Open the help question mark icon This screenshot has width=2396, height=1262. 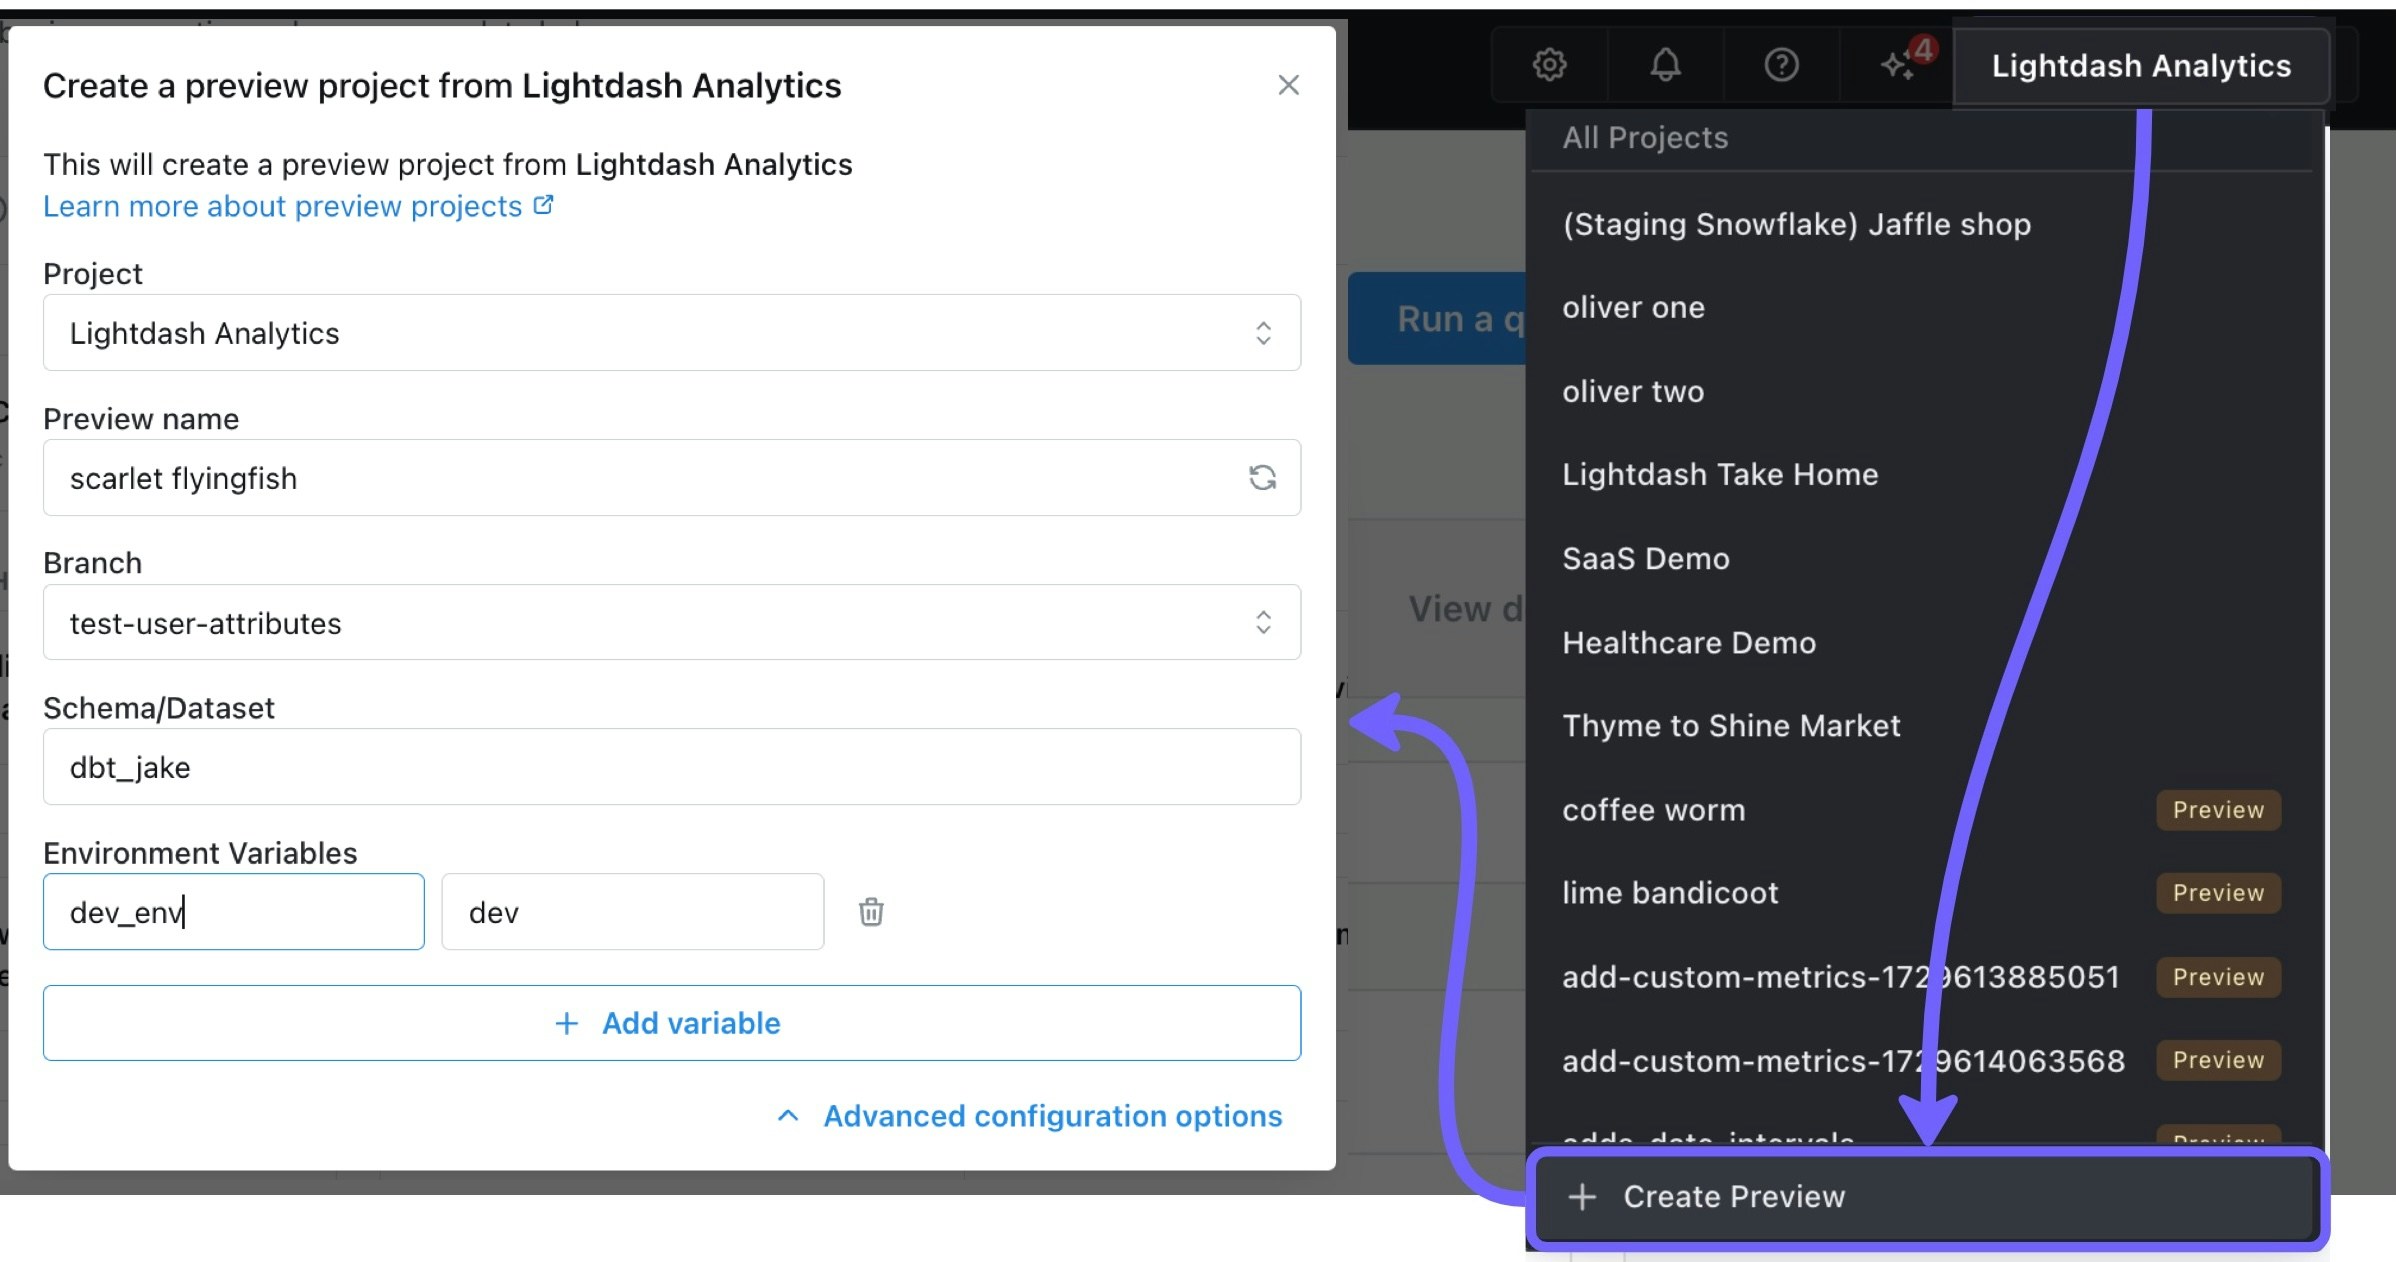(x=1781, y=65)
